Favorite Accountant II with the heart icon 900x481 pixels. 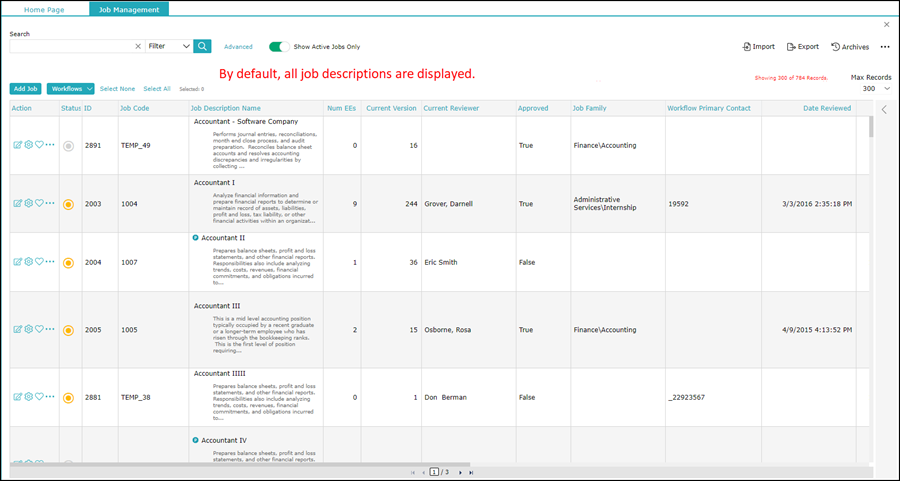tap(39, 262)
